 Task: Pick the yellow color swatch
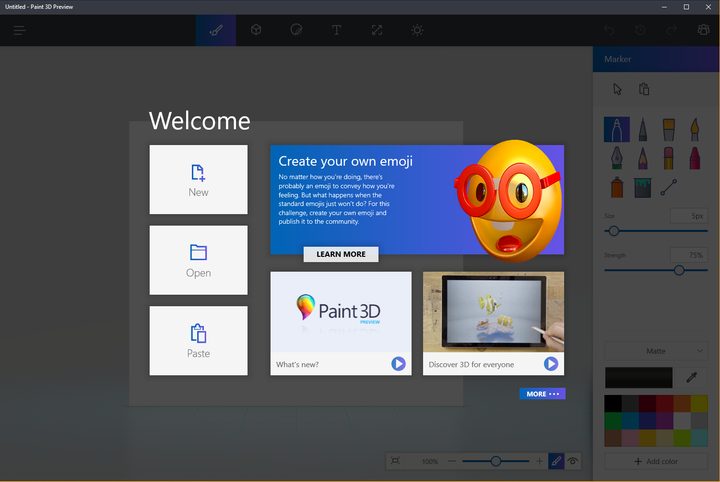click(699, 404)
